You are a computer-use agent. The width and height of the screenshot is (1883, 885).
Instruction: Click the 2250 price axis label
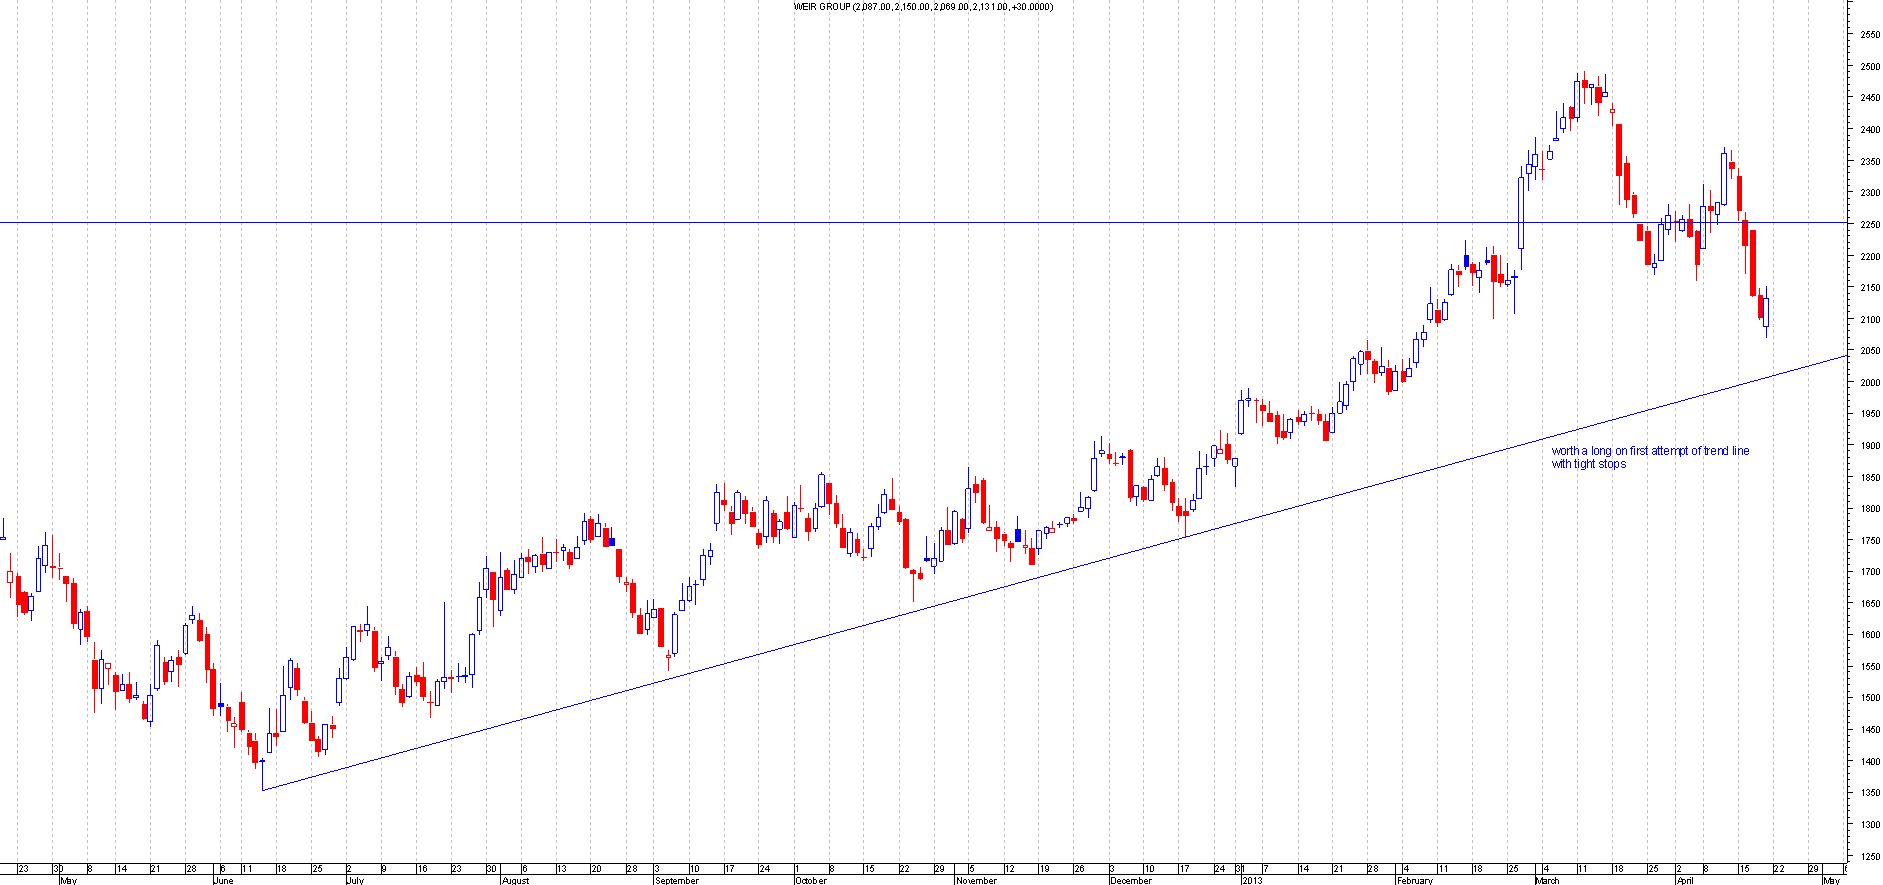tap(1869, 225)
